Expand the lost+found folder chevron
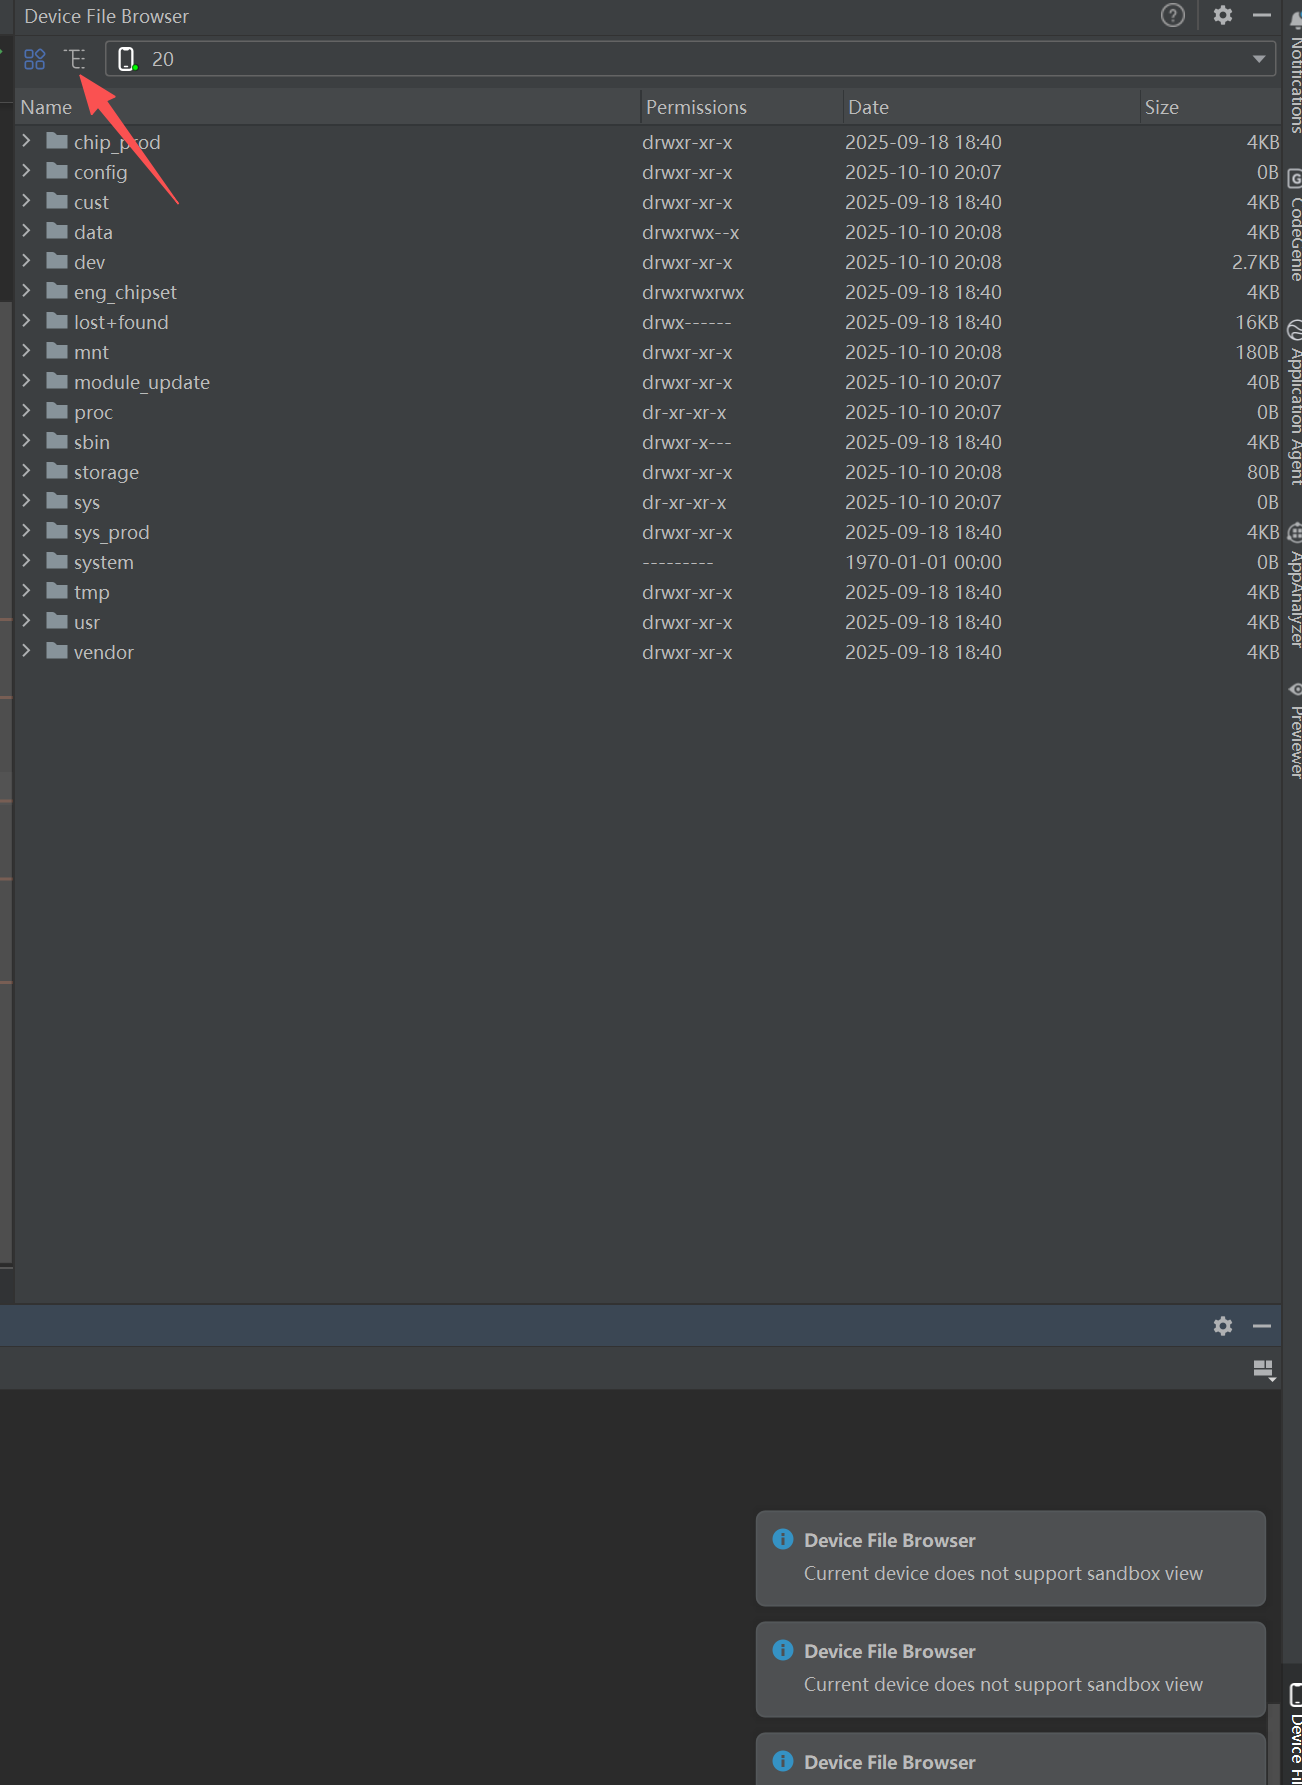Image resolution: width=1302 pixels, height=1785 pixels. [x=27, y=321]
